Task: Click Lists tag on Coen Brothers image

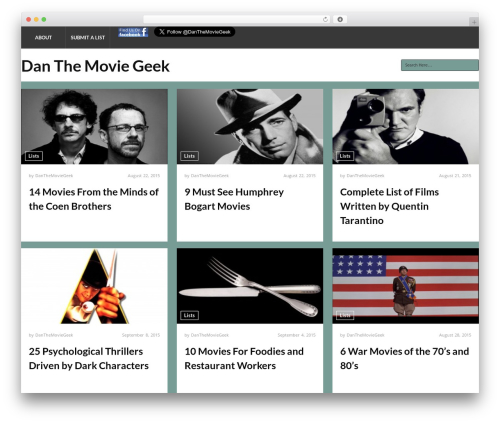Action: pyautogui.click(x=34, y=156)
